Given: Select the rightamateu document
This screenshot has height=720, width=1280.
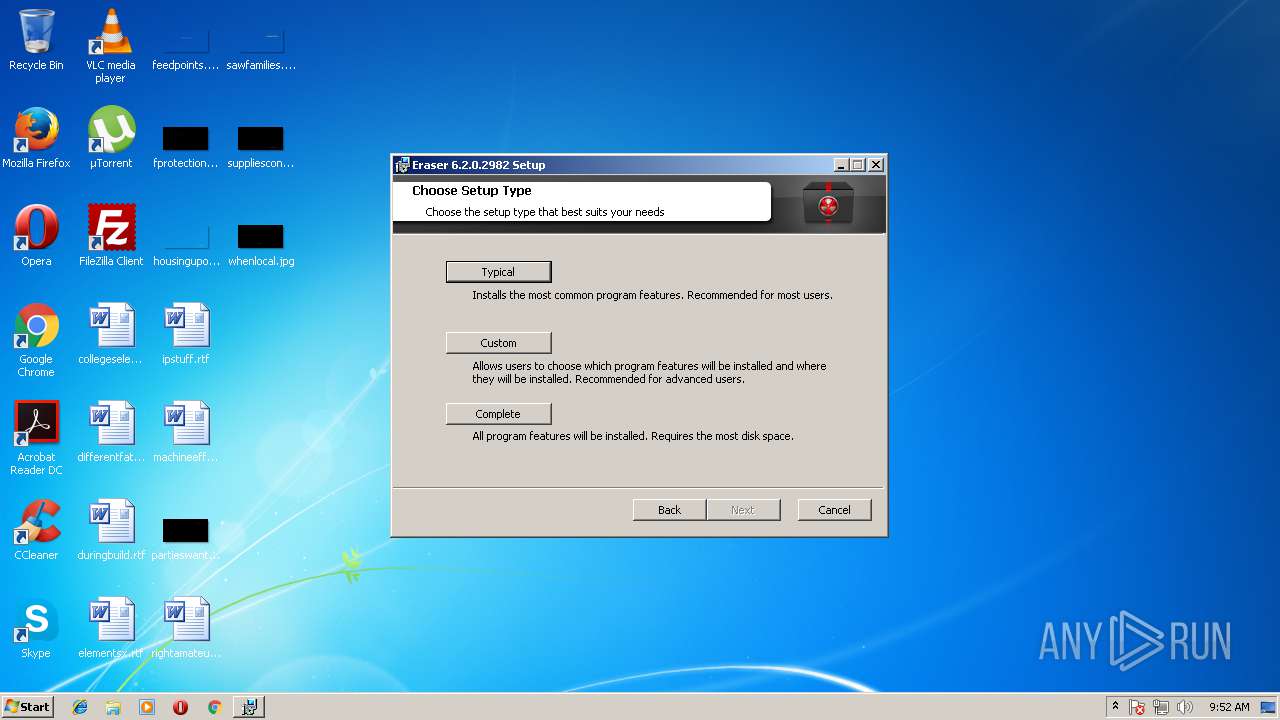Looking at the screenshot, I should pos(186,628).
